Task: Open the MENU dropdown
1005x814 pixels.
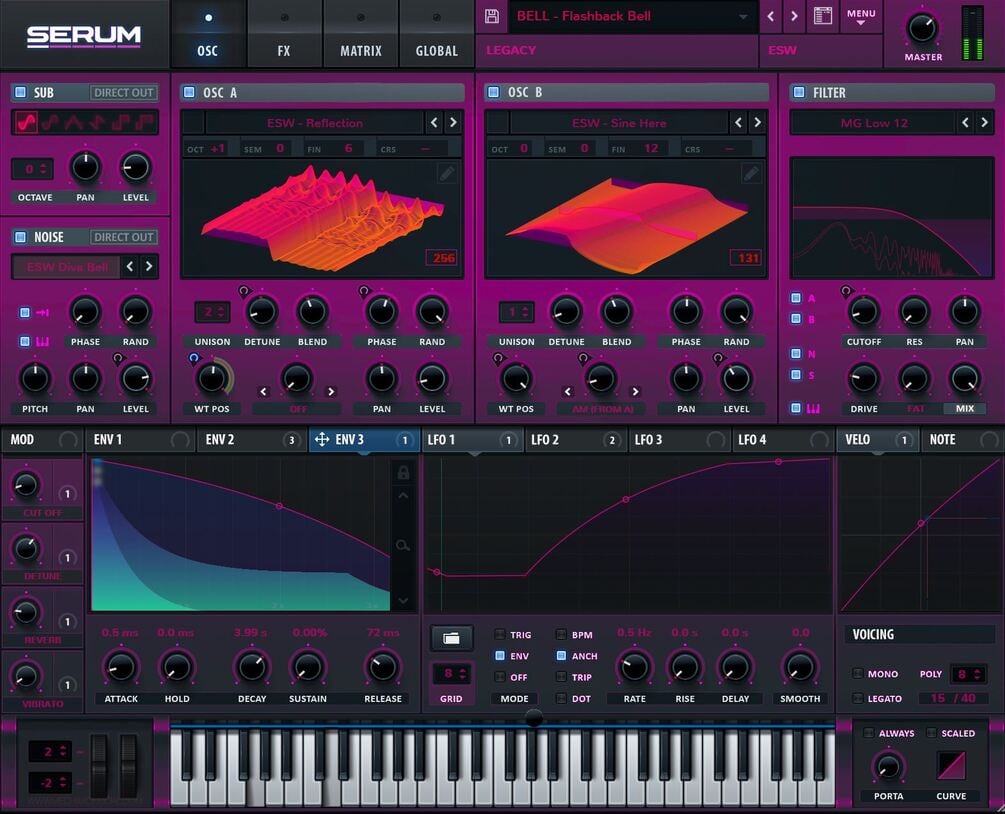Action: coord(861,17)
